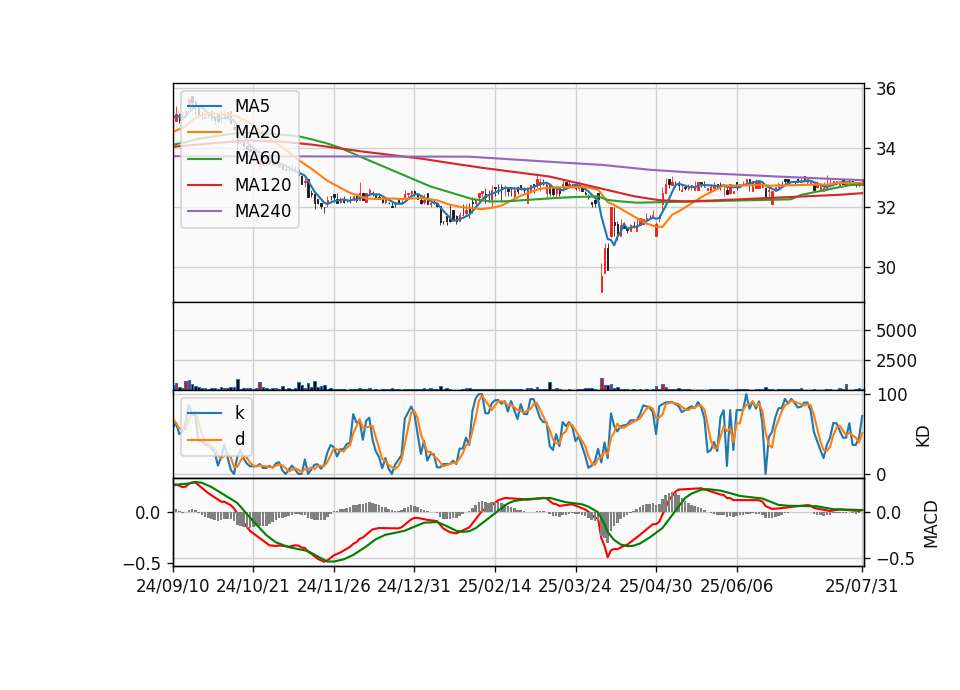
Task: Click the MA20 legend label
Action: coord(257,132)
